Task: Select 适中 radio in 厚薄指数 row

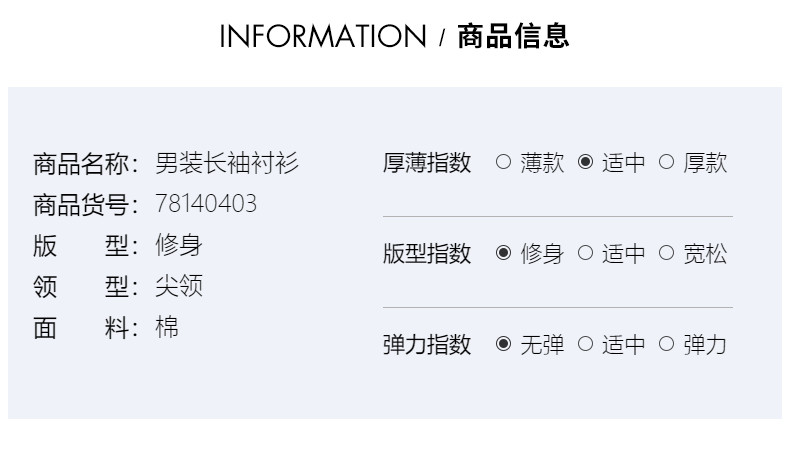Action: click(585, 162)
